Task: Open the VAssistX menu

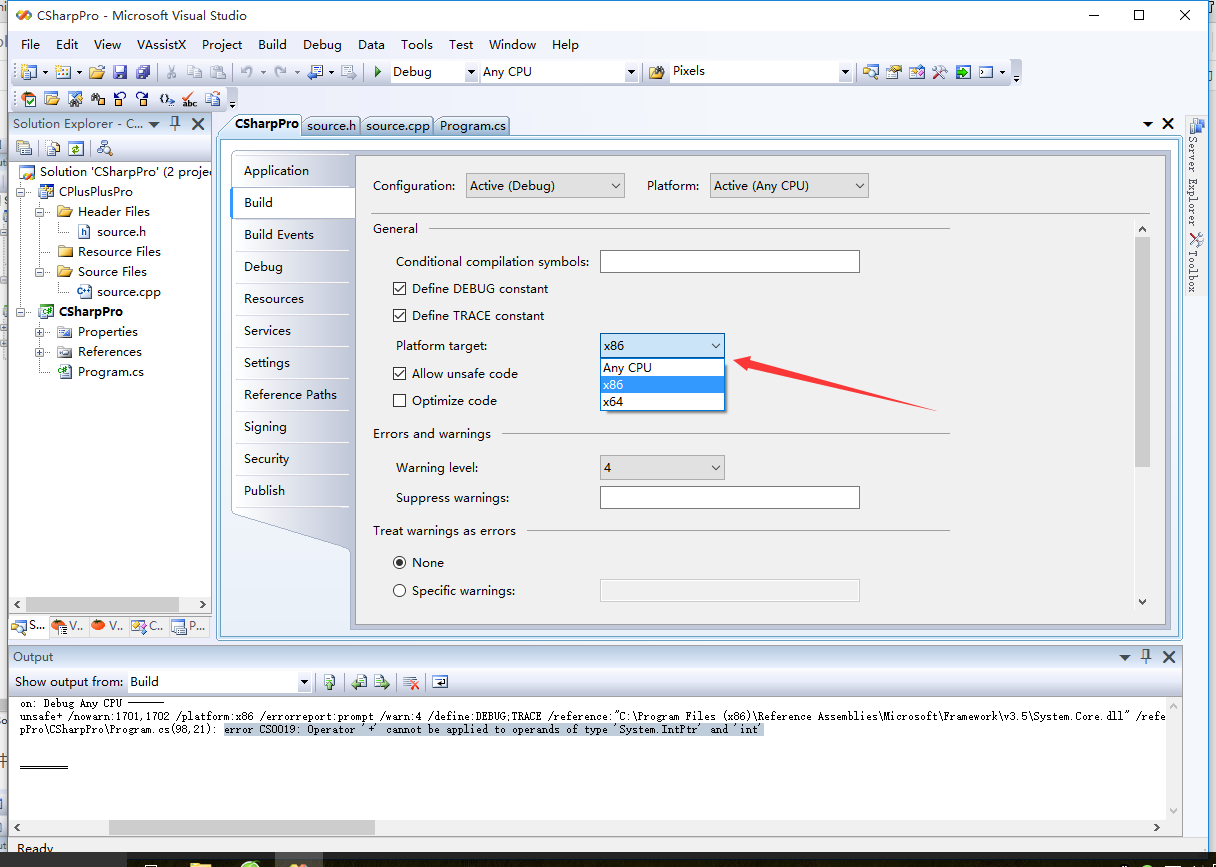Action: (x=161, y=44)
